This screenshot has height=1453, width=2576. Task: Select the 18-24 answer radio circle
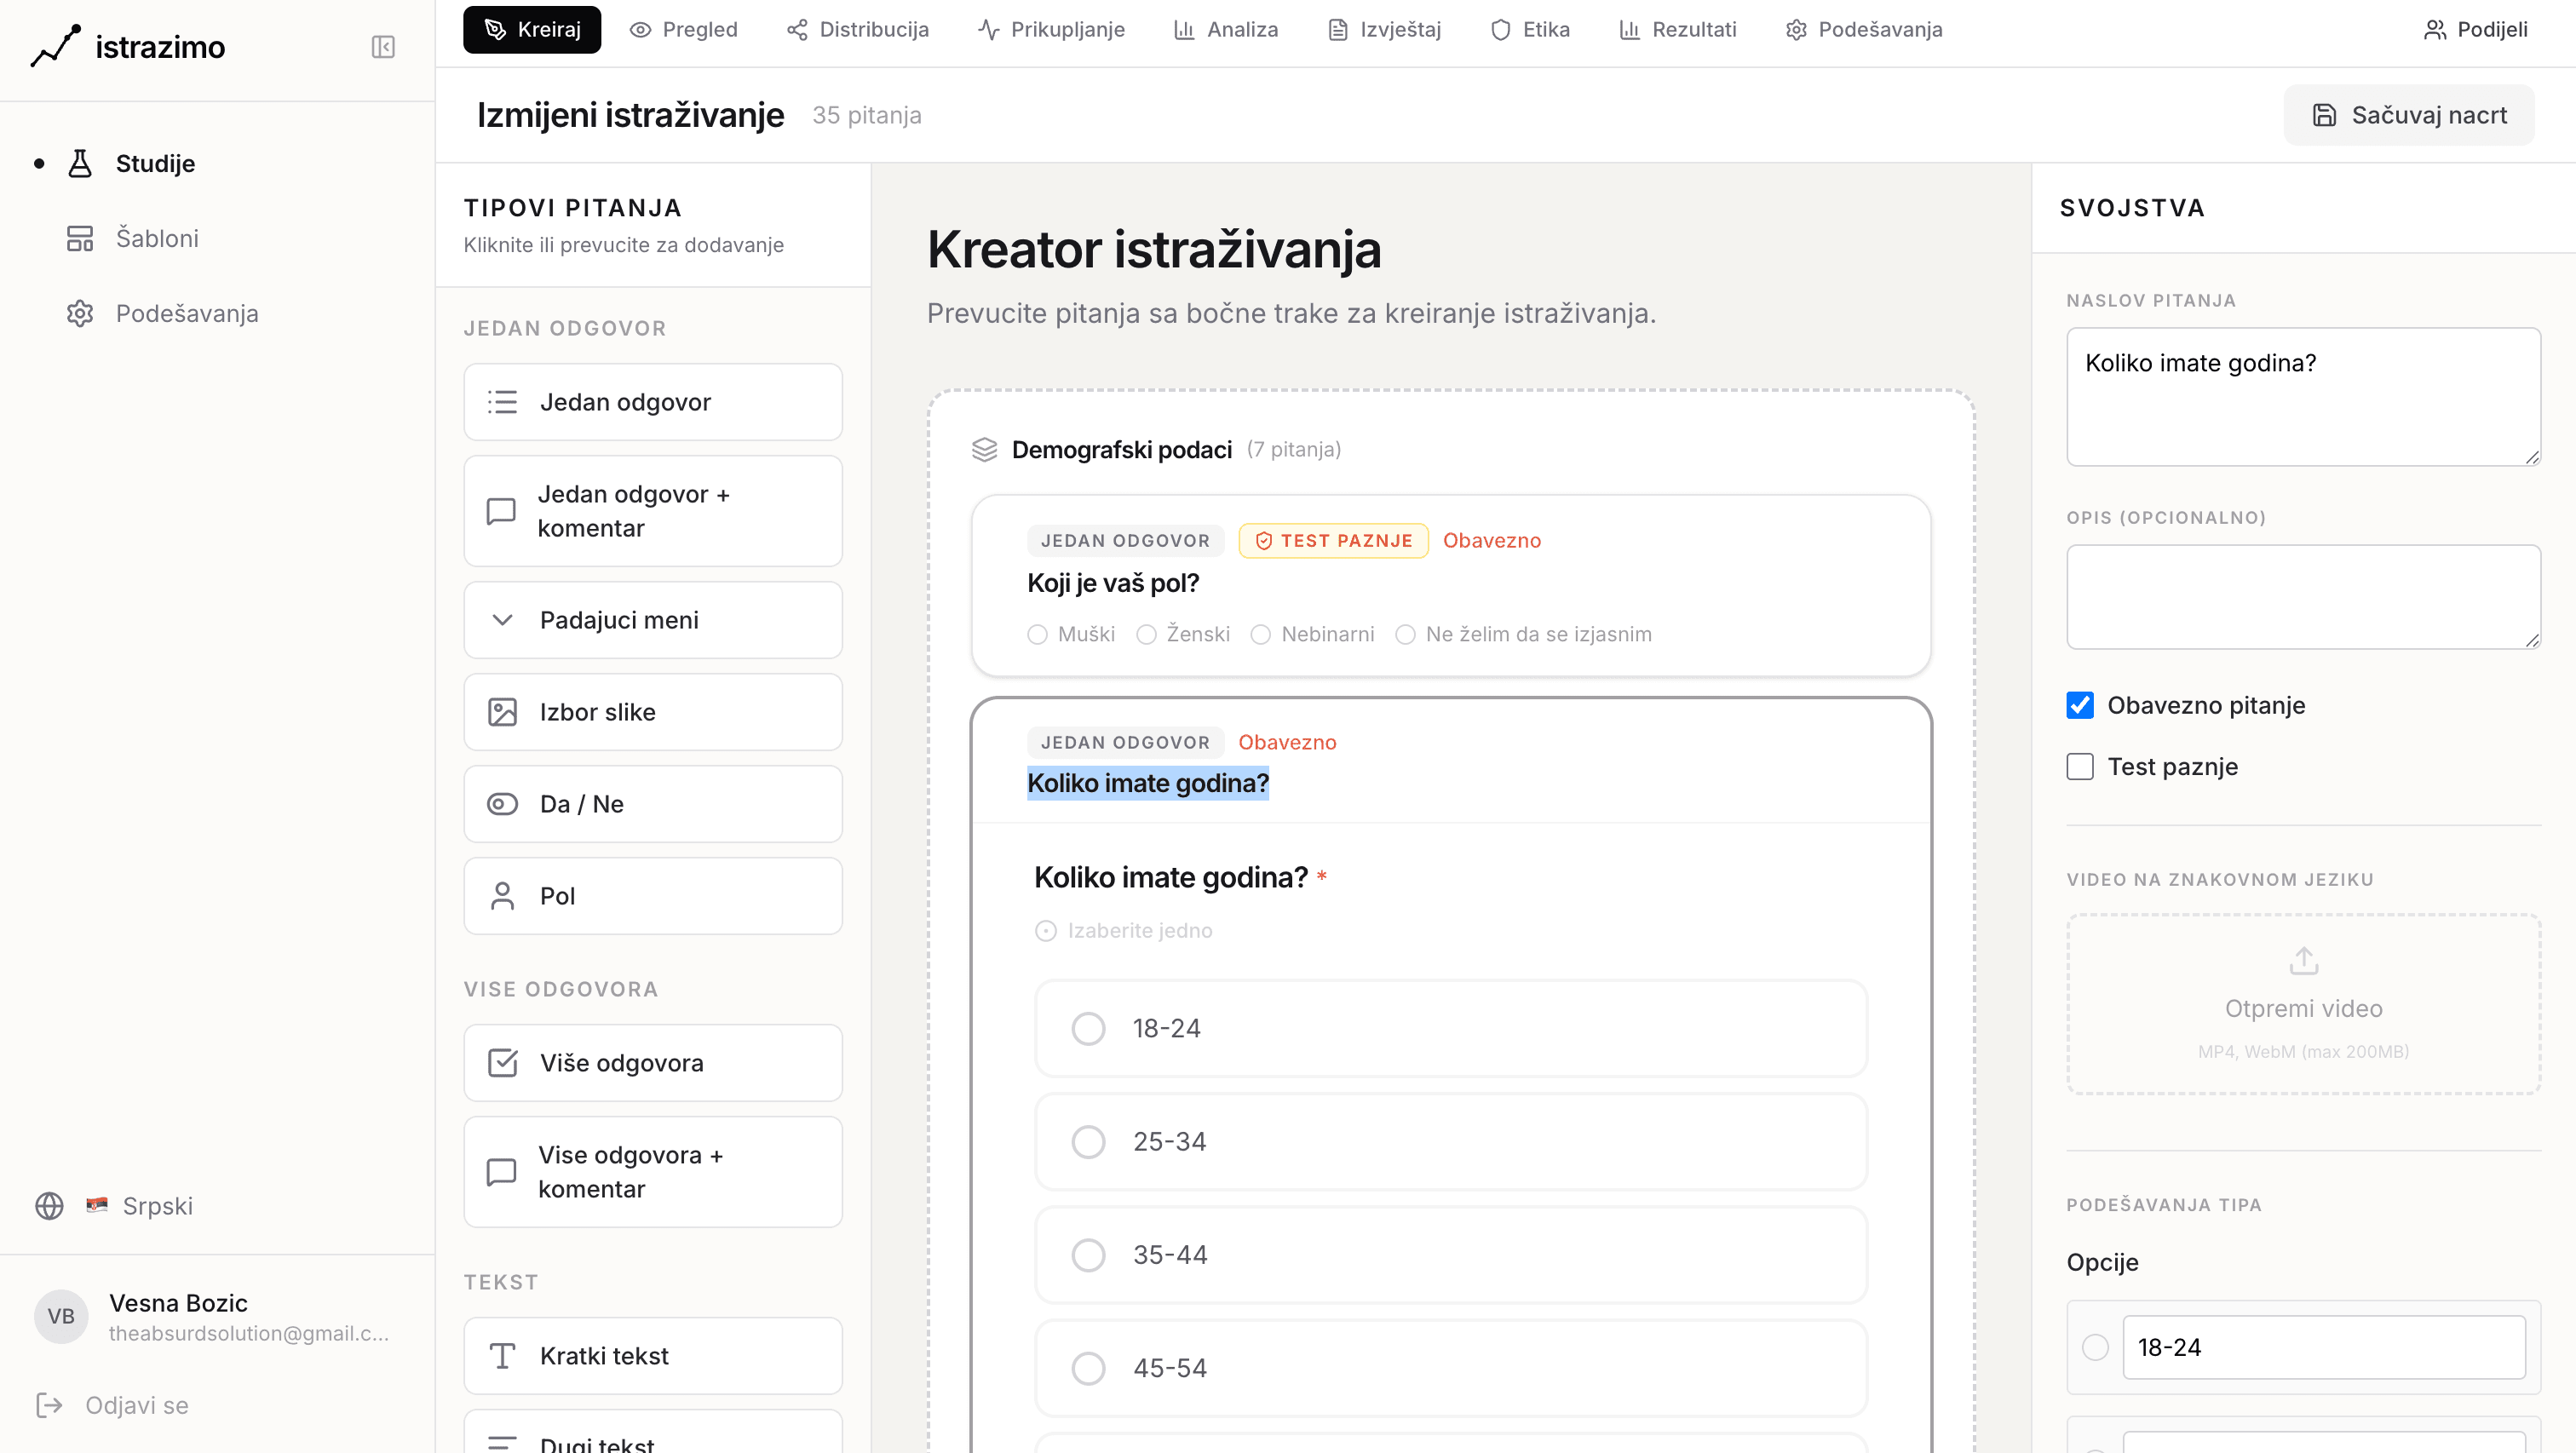tap(1087, 1028)
